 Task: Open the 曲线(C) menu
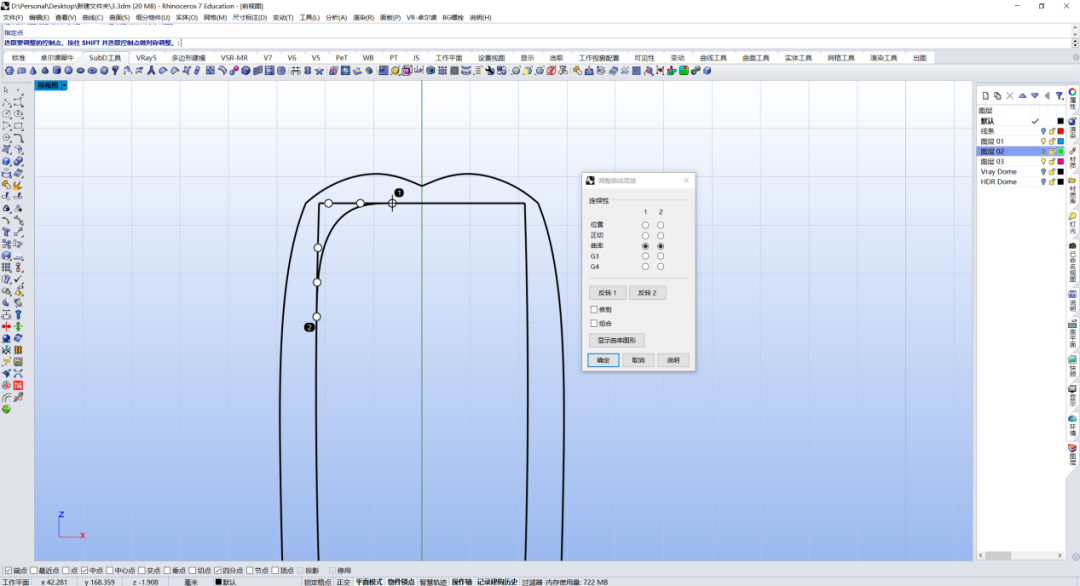point(92,18)
